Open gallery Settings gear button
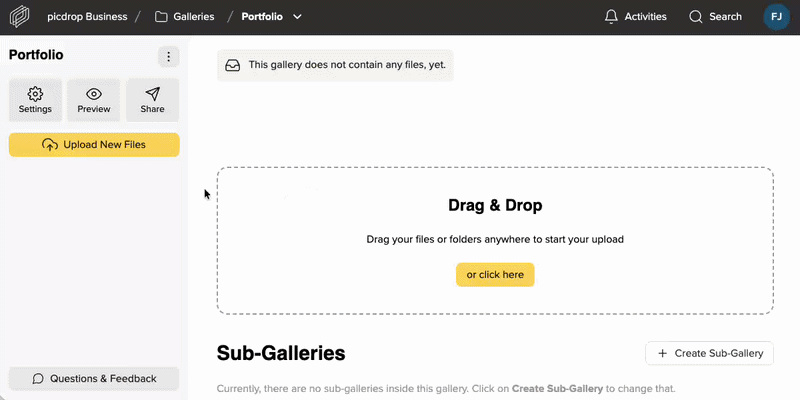800x400 pixels. click(x=35, y=100)
